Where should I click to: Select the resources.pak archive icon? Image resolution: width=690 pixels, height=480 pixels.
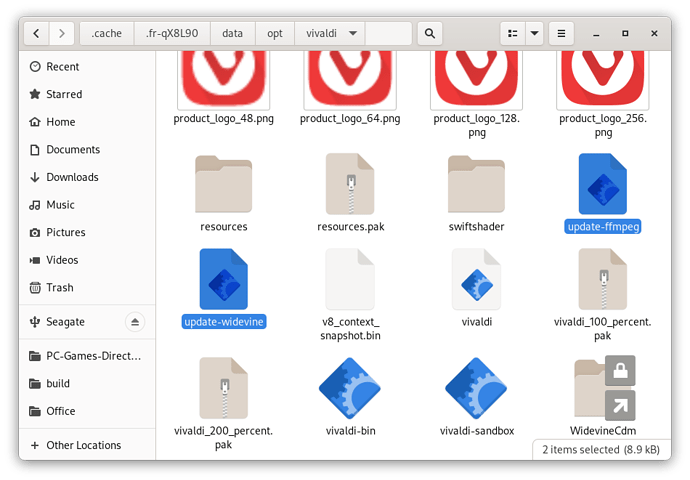coord(350,184)
